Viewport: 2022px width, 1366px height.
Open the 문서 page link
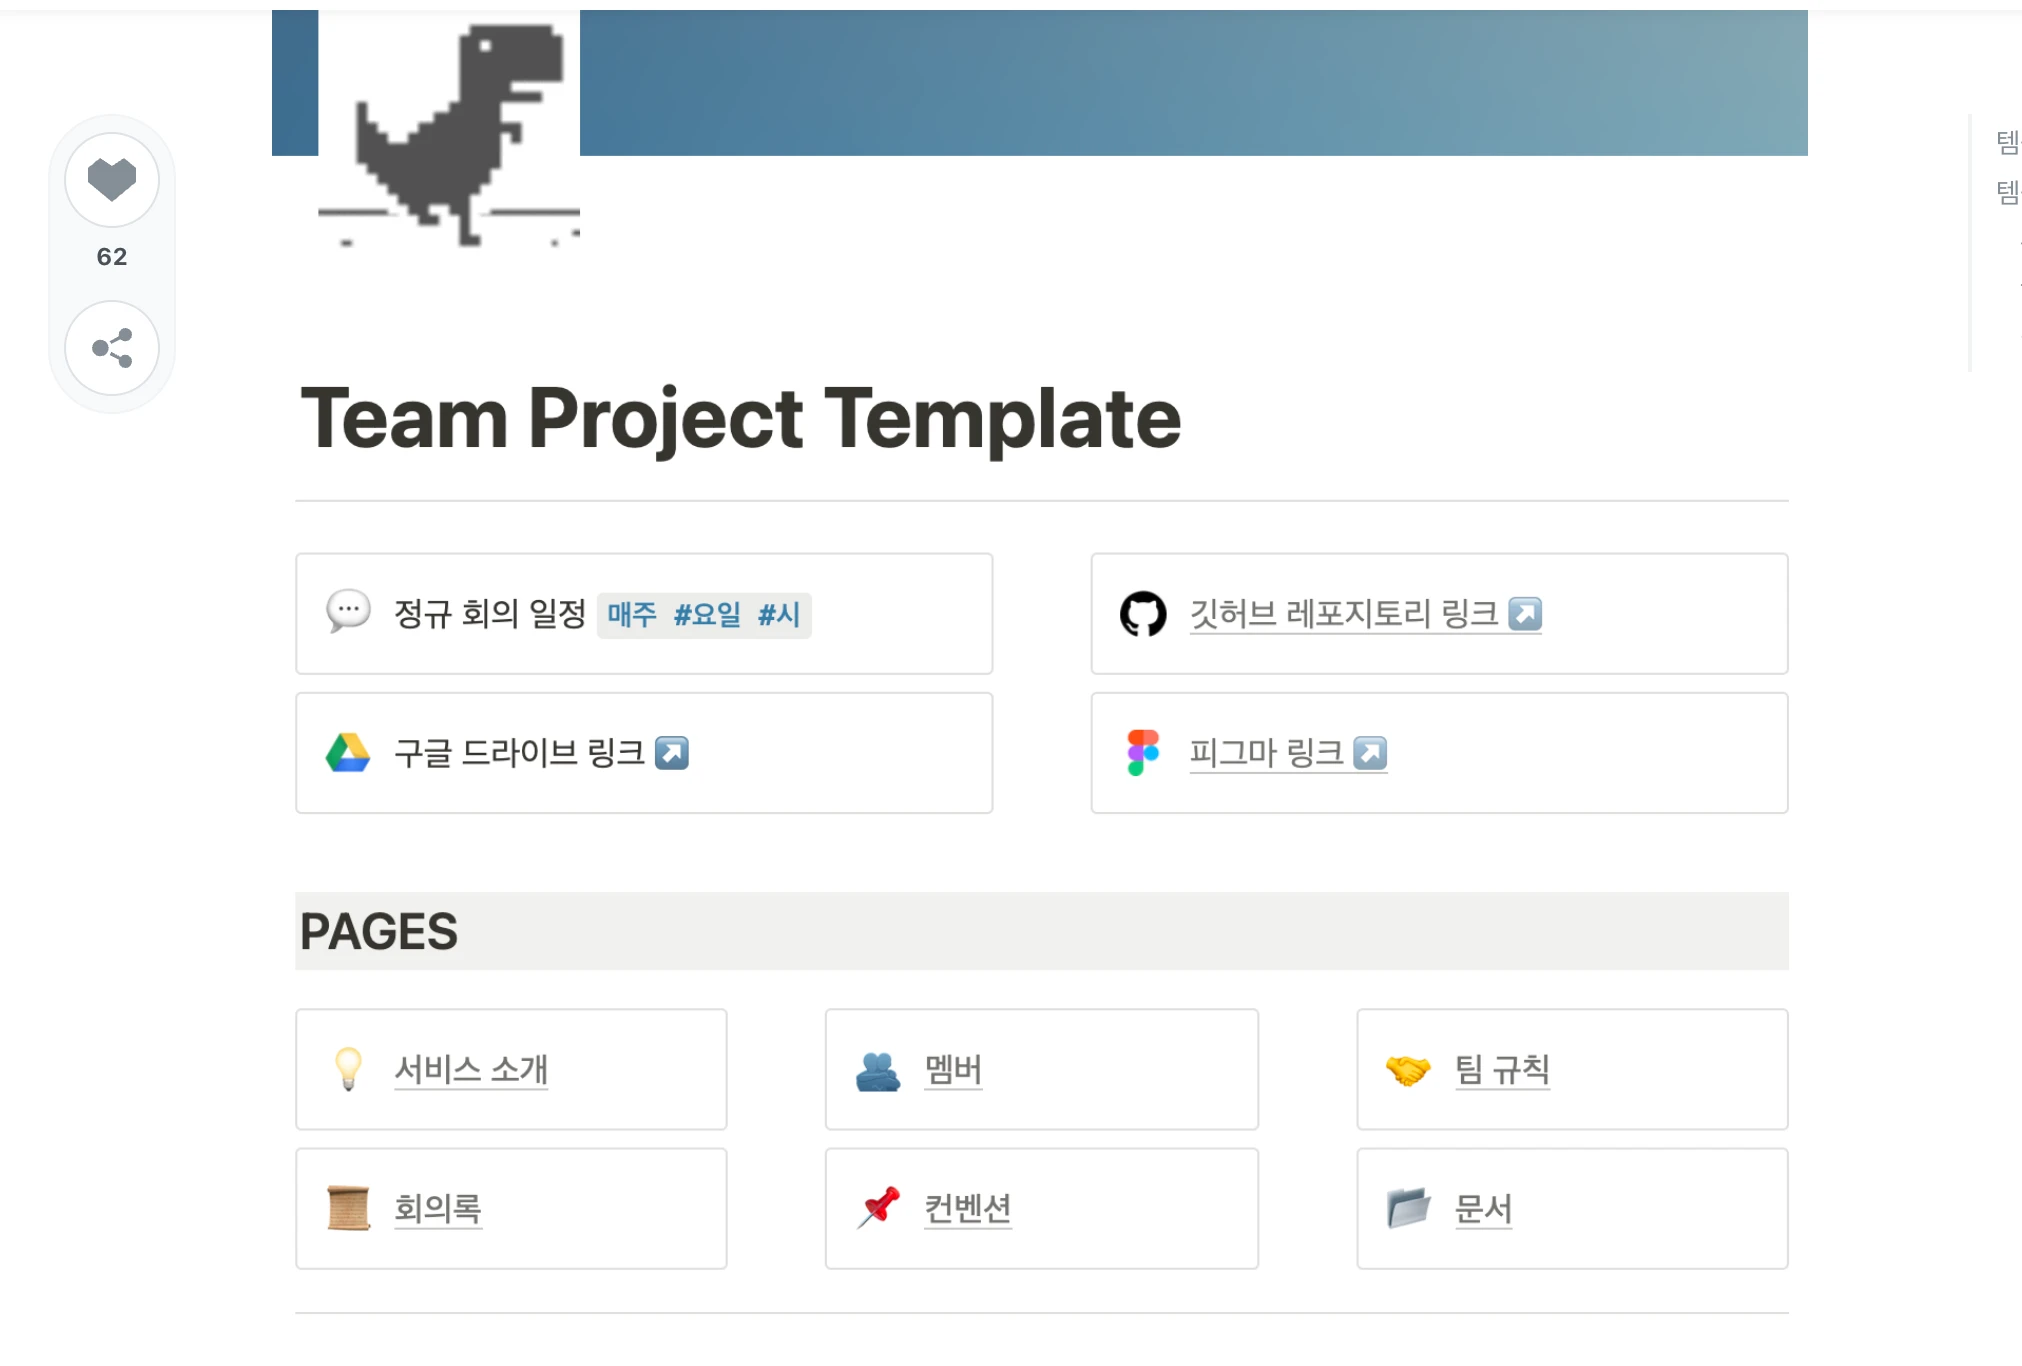(x=1483, y=1208)
